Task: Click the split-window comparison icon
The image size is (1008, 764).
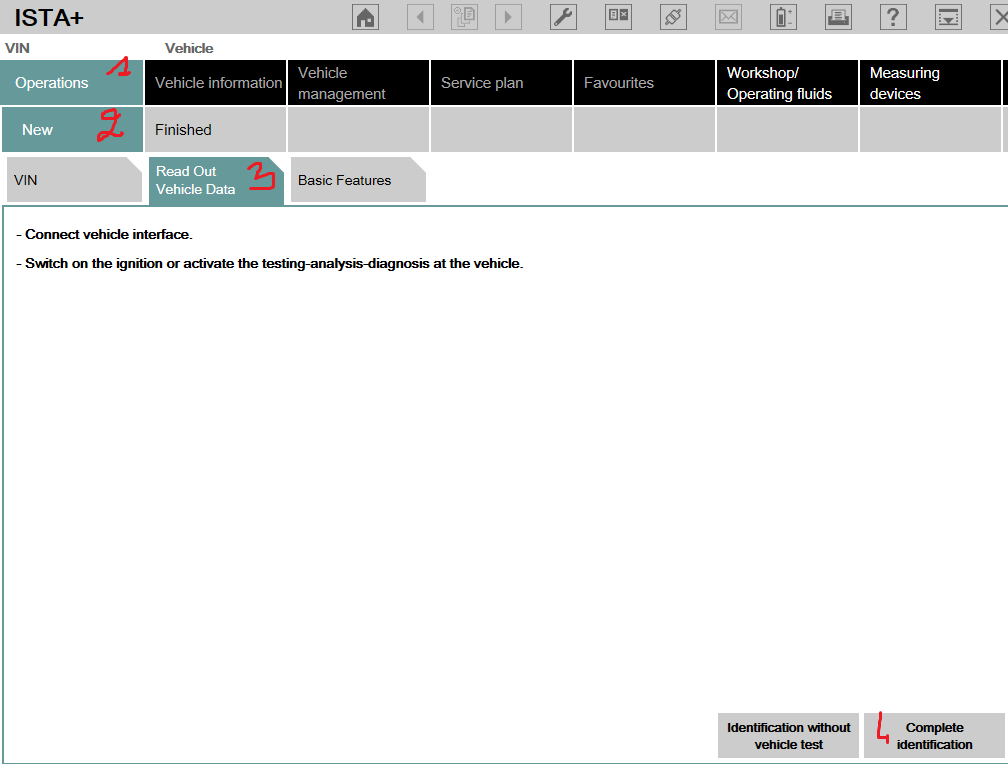Action: [x=618, y=17]
